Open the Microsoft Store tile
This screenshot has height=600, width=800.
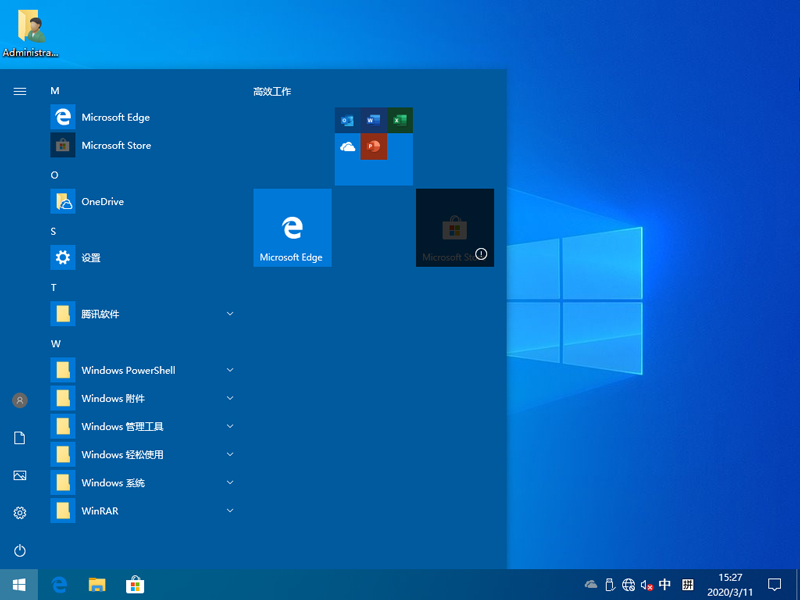tap(454, 227)
